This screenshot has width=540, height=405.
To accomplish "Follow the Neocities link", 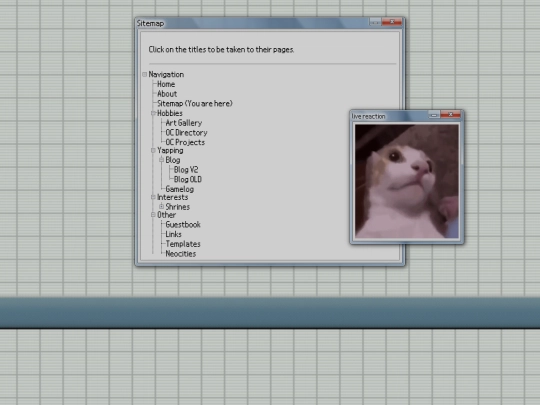I will [180, 253].
